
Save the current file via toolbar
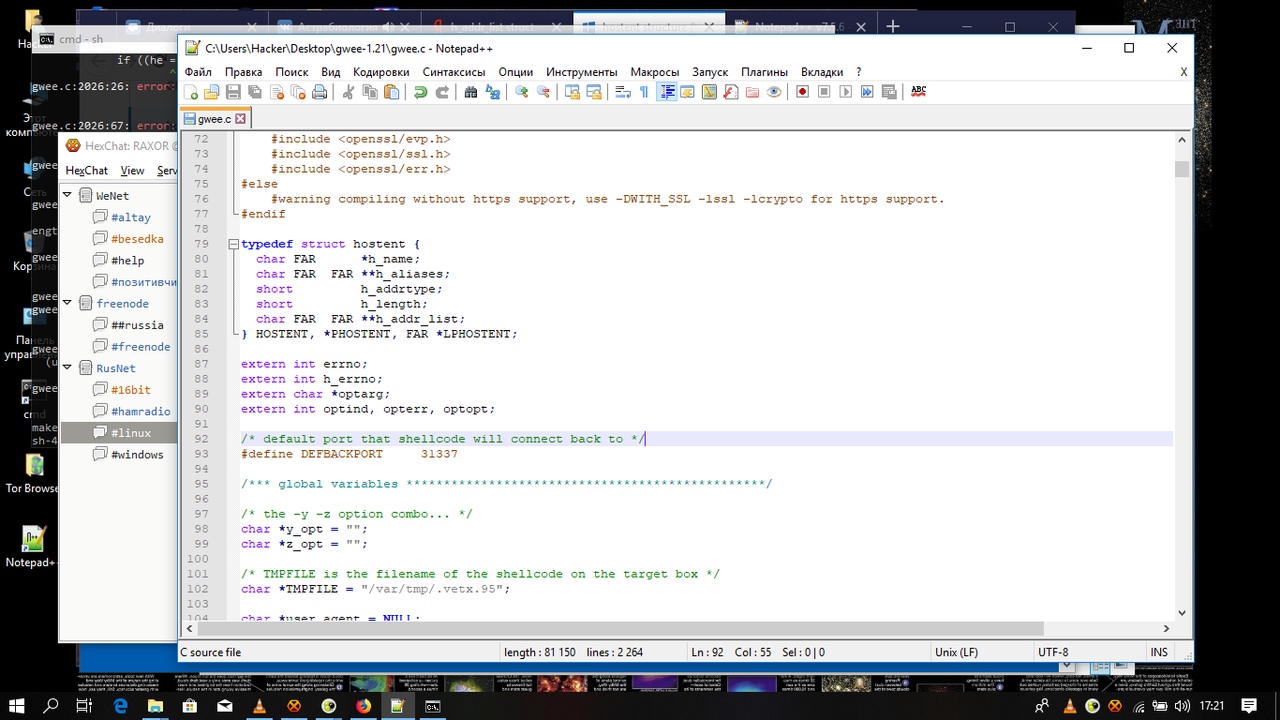point(233,92)
